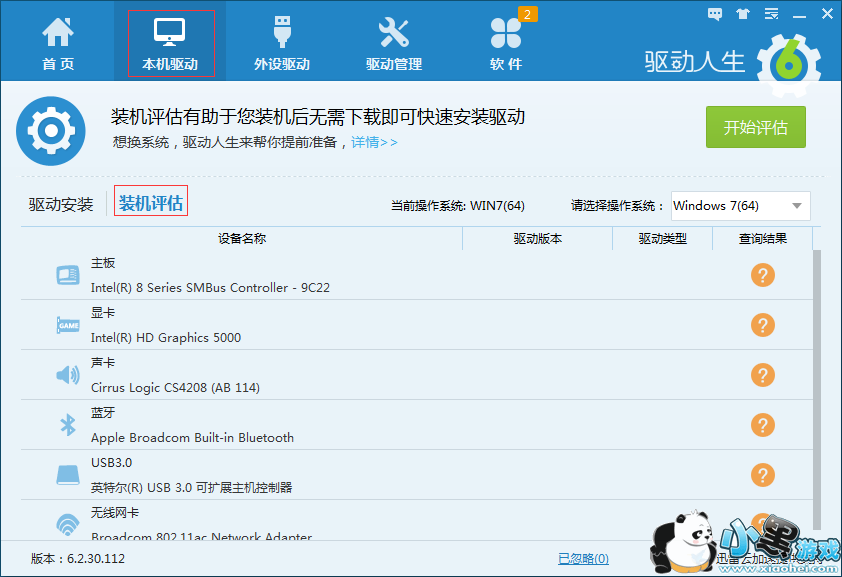Select the 装机评估 subtab
Screen dimensions: 842x577
tap(151, 203)
